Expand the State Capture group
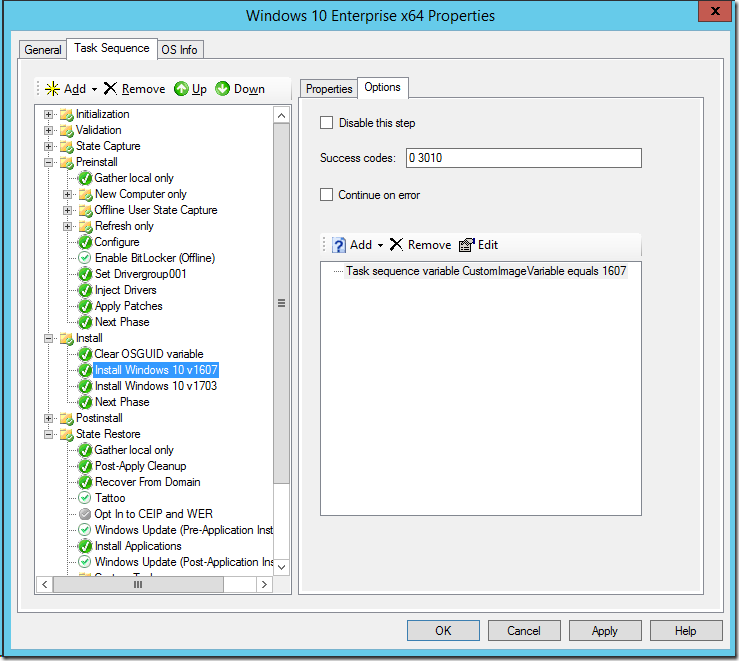Screen dimensions: 739x661 point(48,147)
